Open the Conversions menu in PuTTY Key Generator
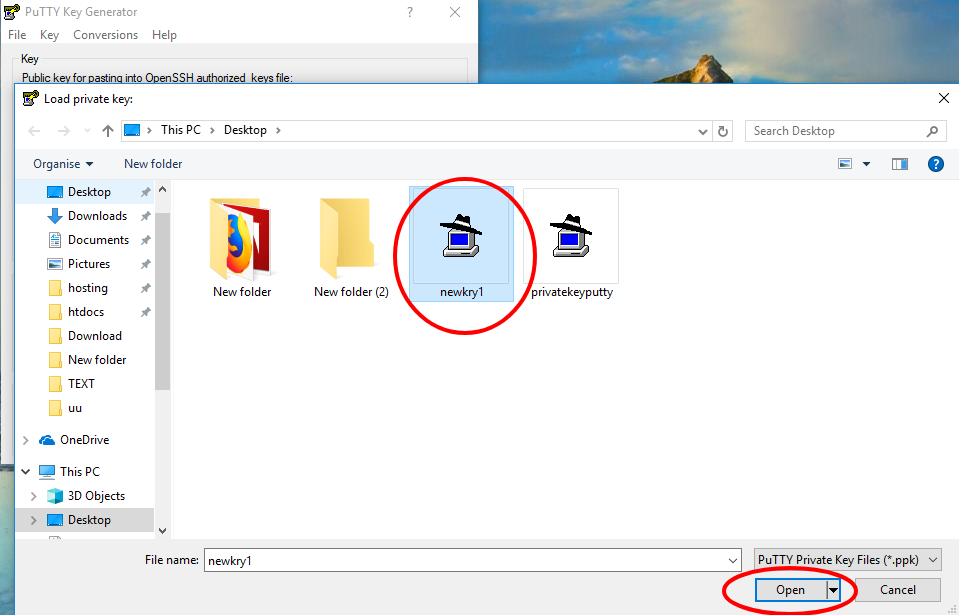This screenshot has width=959, height=615. click(105, 35)
